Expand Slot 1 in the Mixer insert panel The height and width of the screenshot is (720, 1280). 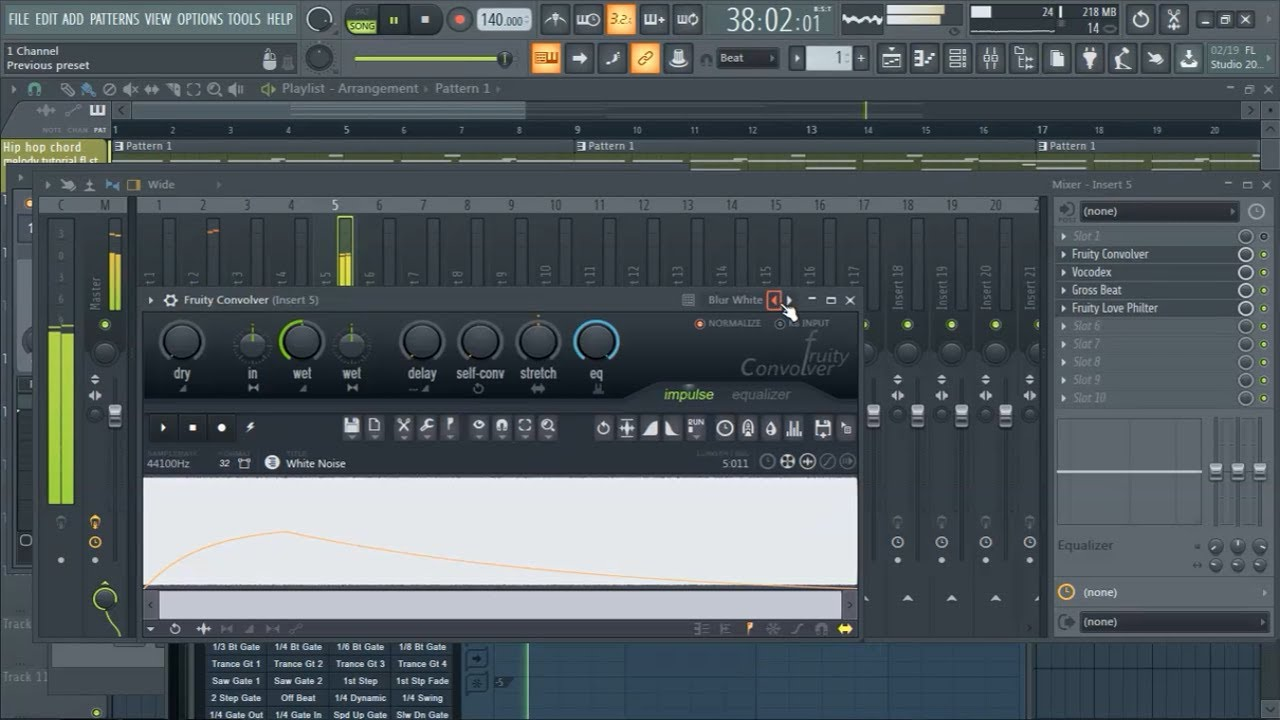click(1065, 235)
